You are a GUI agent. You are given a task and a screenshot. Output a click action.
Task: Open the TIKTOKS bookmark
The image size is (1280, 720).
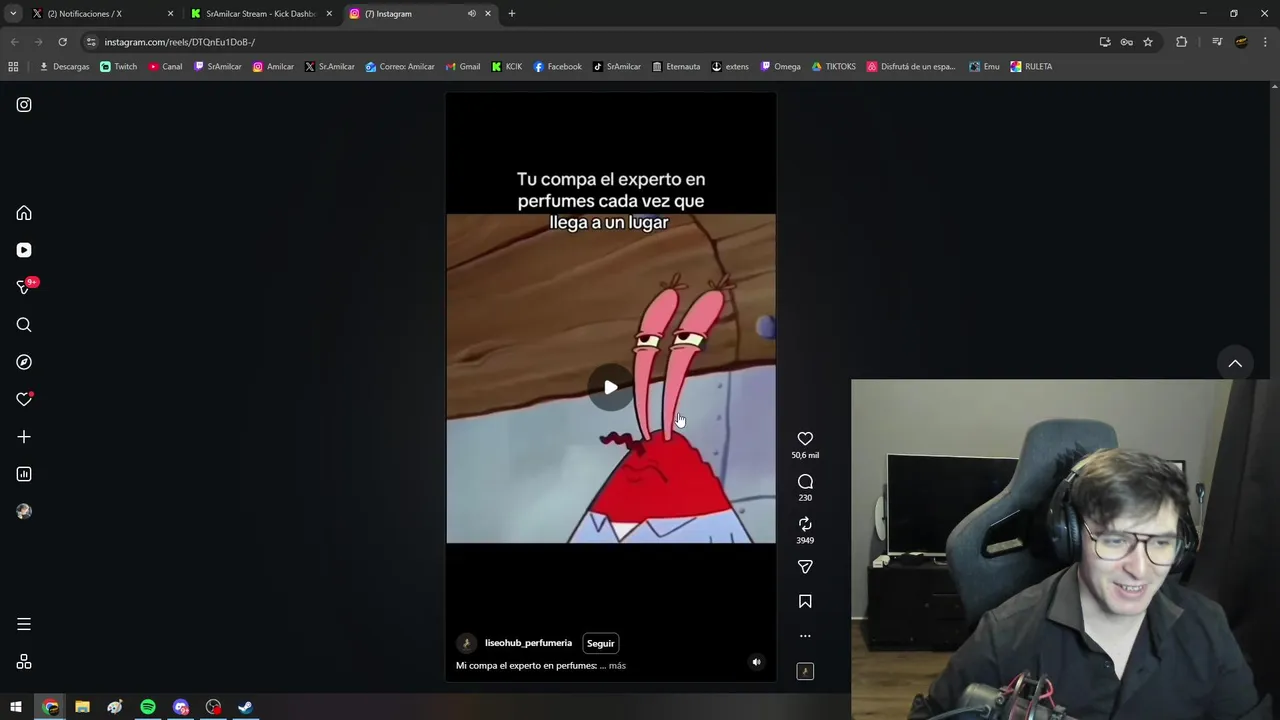tap(834, 67)
